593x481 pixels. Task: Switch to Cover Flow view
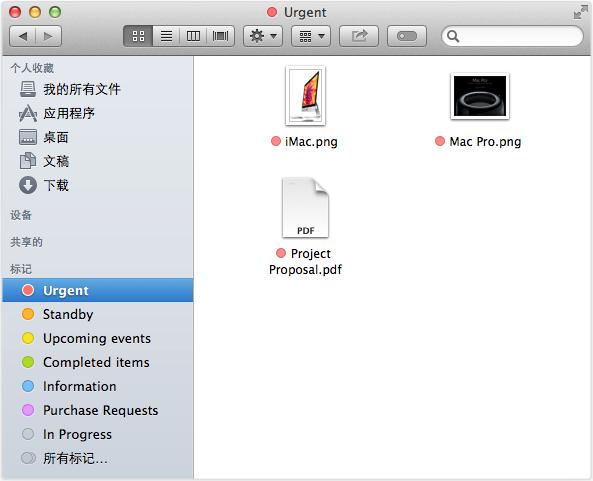[x=220, y=36]
